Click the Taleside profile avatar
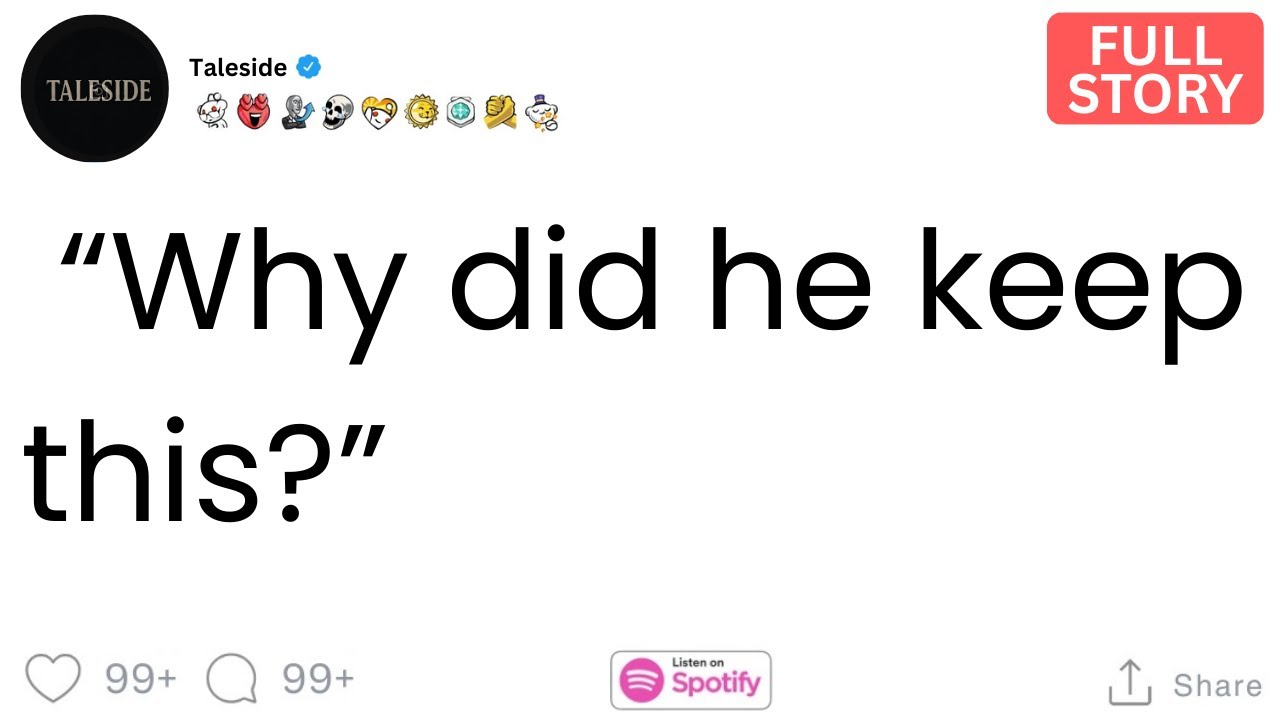Image resolution: width=1280 pixels, height=720 pixels. coord(94,89)
